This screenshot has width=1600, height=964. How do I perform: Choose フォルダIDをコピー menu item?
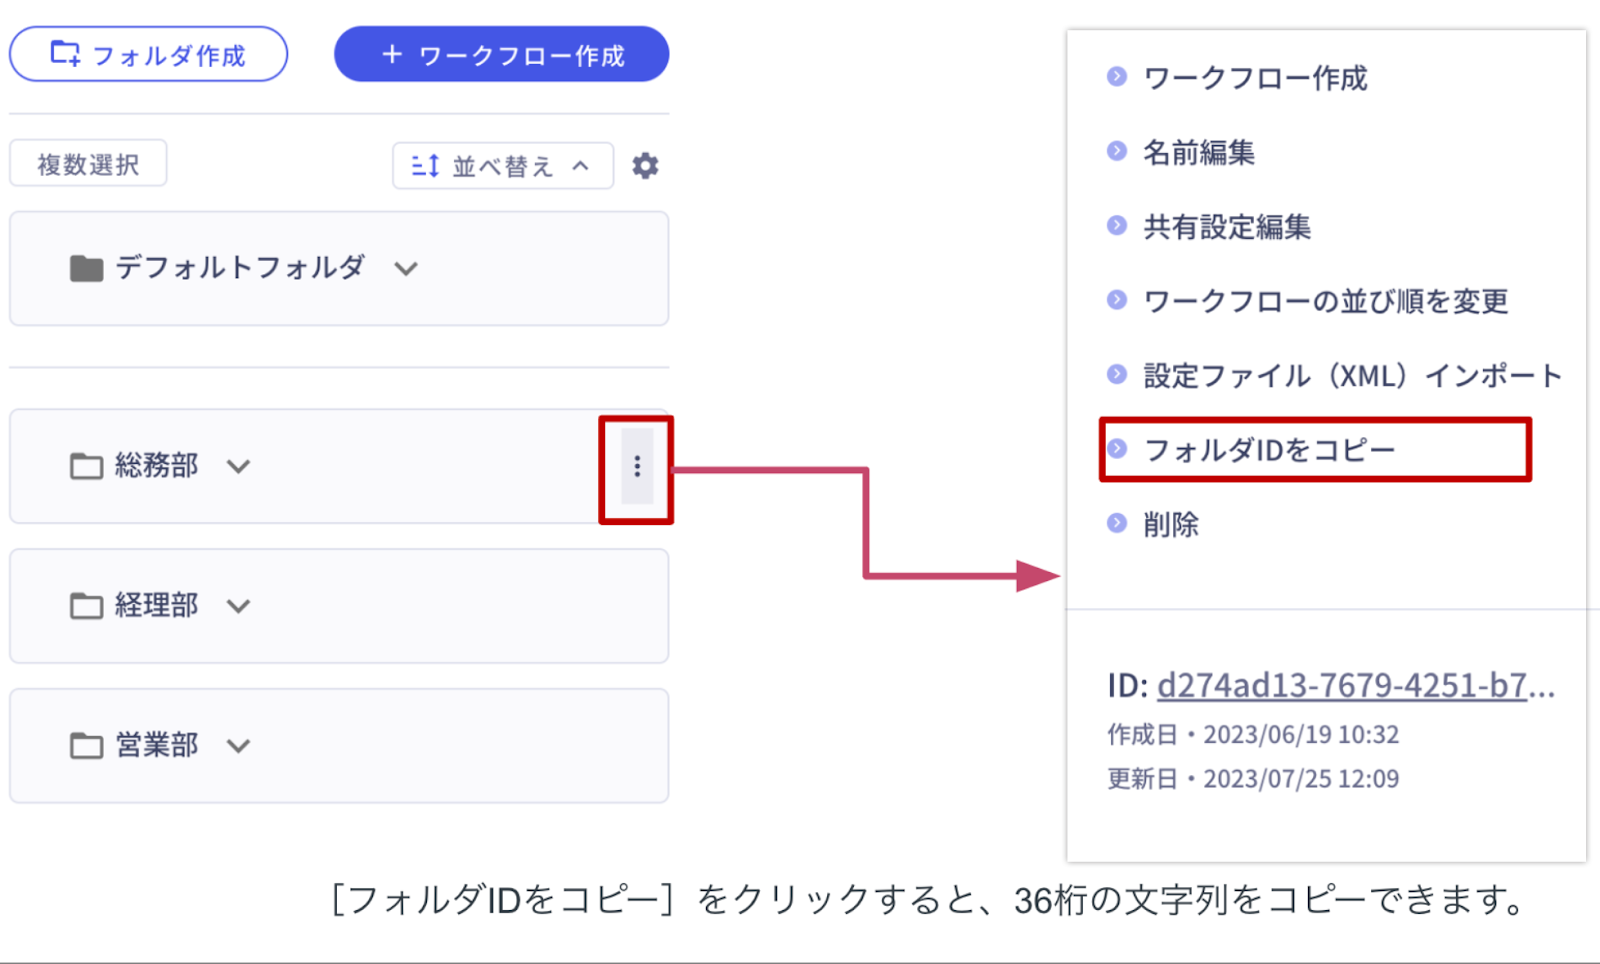tap(1269, 450)
